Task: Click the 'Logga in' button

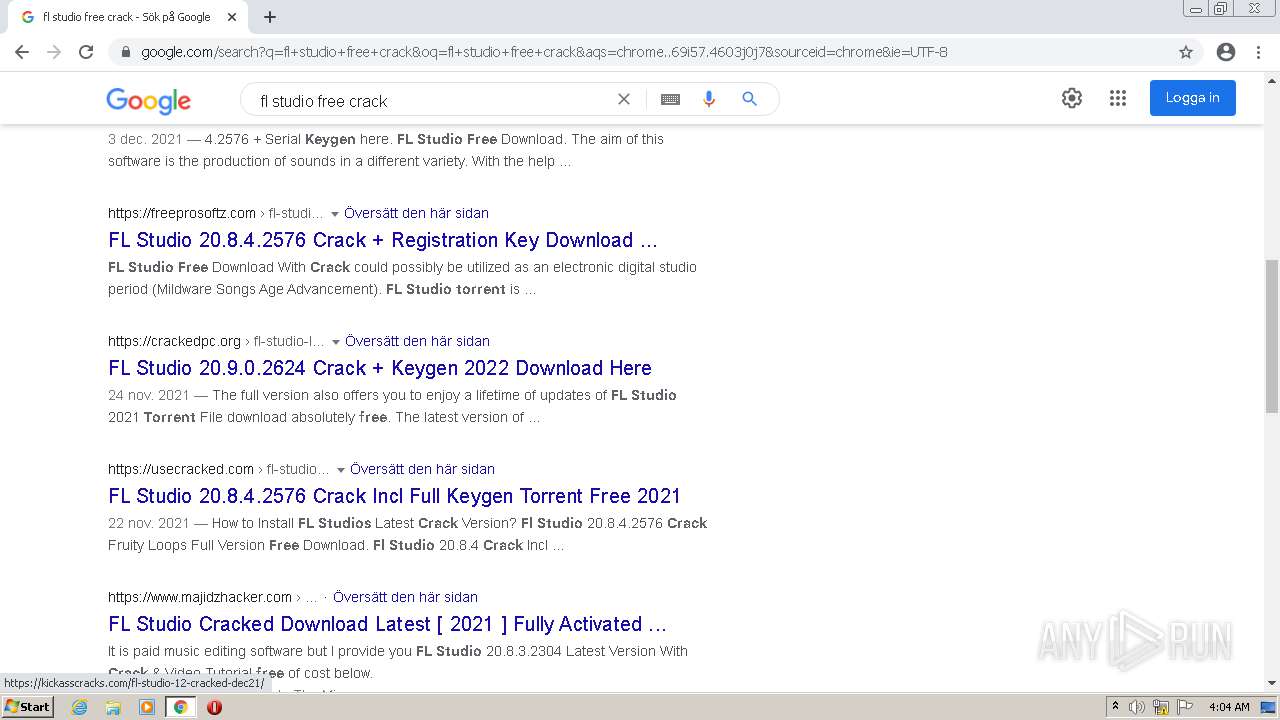Action: pos(1192,98)
